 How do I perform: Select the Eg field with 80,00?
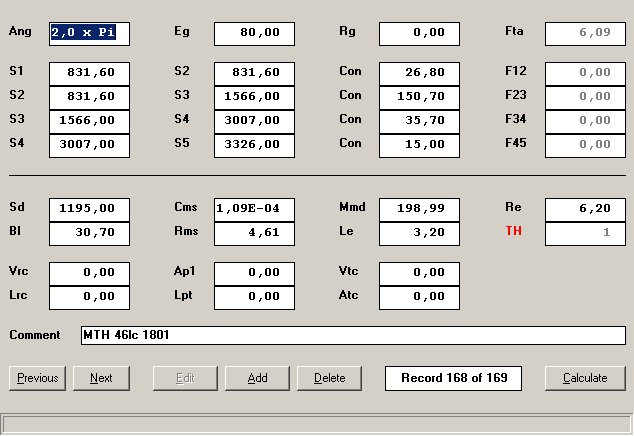254,34
